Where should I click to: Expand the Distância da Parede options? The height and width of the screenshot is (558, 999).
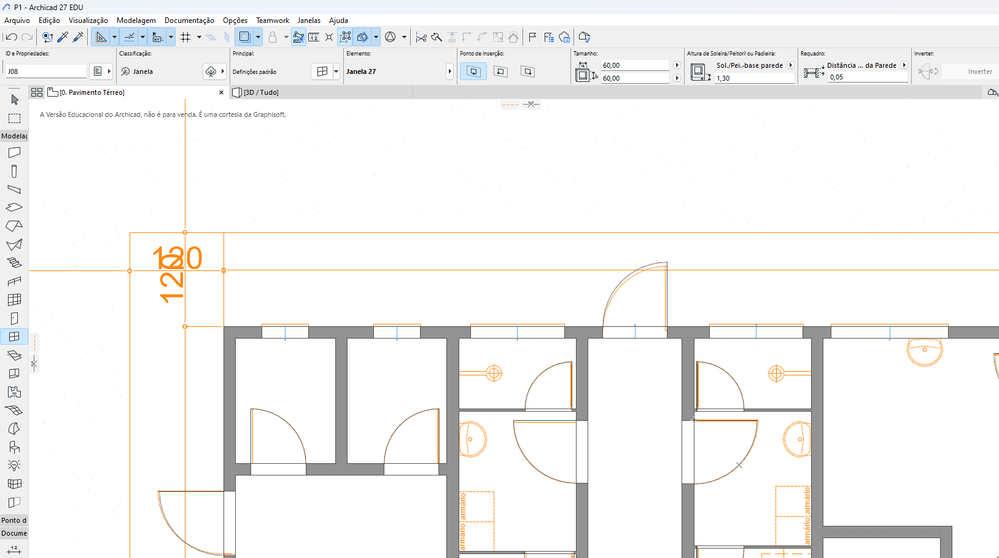click(x=904, y=66)
